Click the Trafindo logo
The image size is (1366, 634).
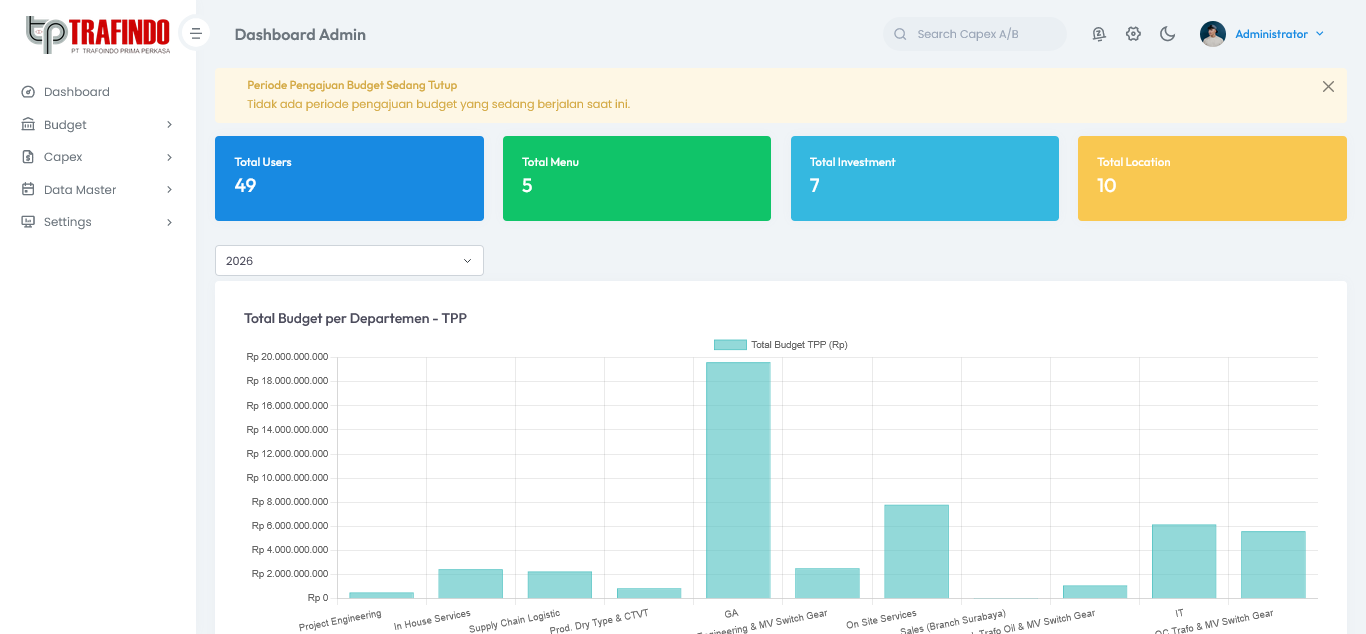coord(98,34)
